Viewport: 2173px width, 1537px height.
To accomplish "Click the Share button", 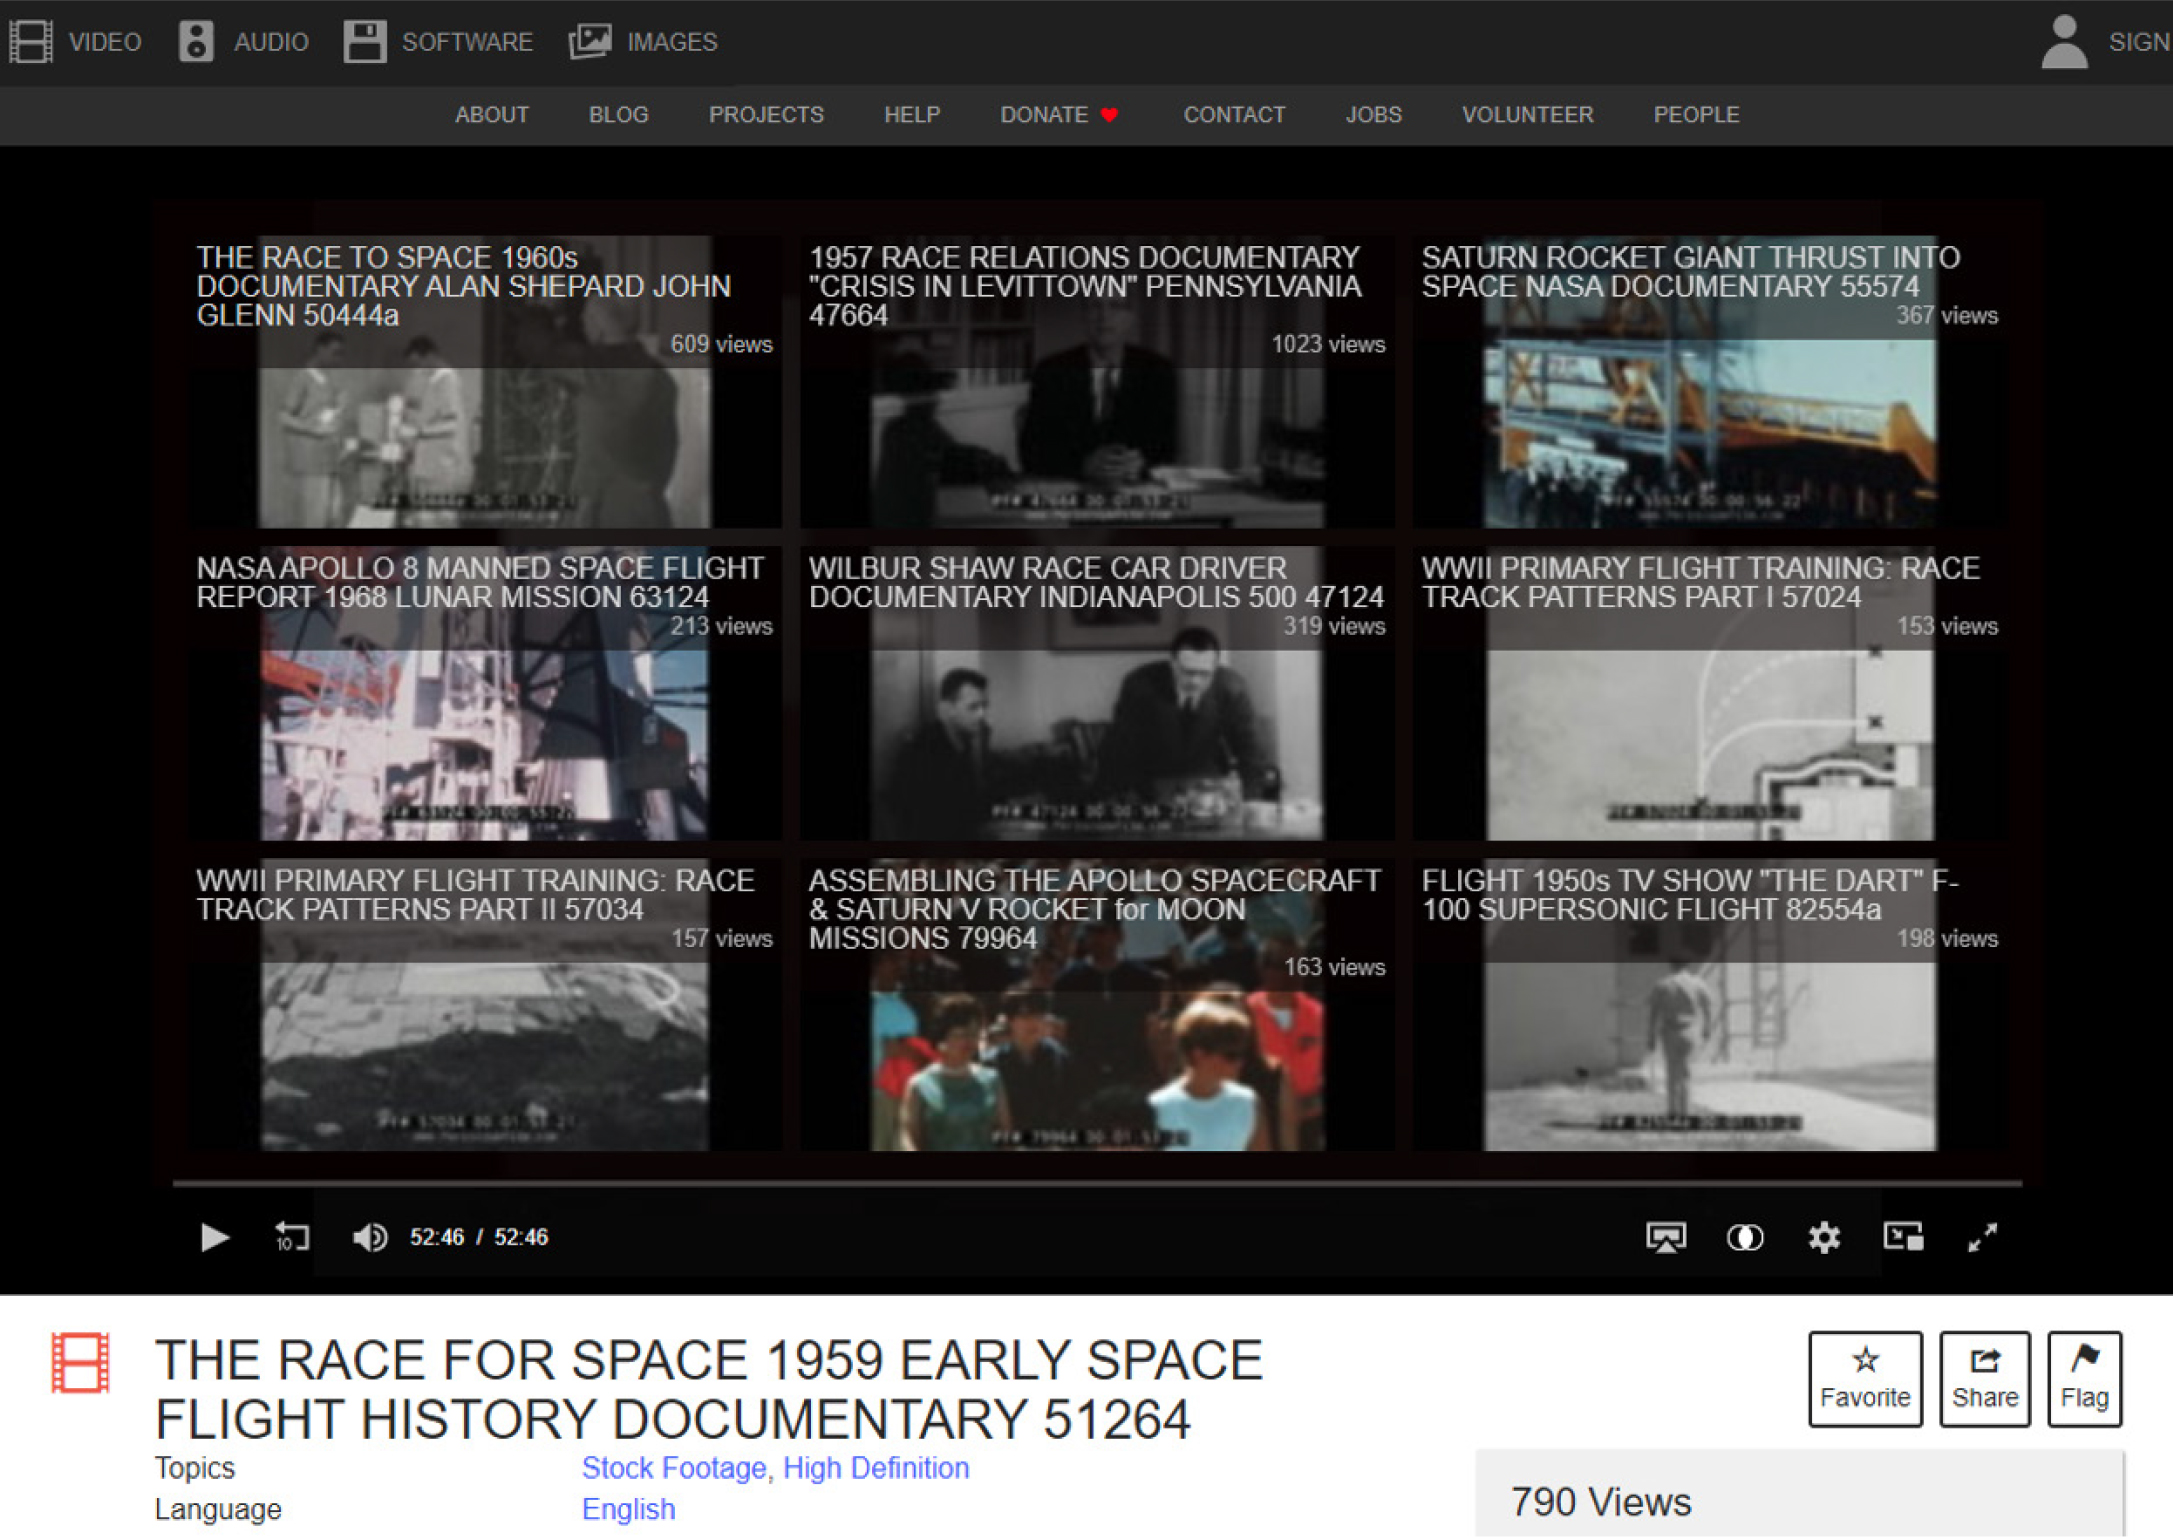I will point(1985,1379).
